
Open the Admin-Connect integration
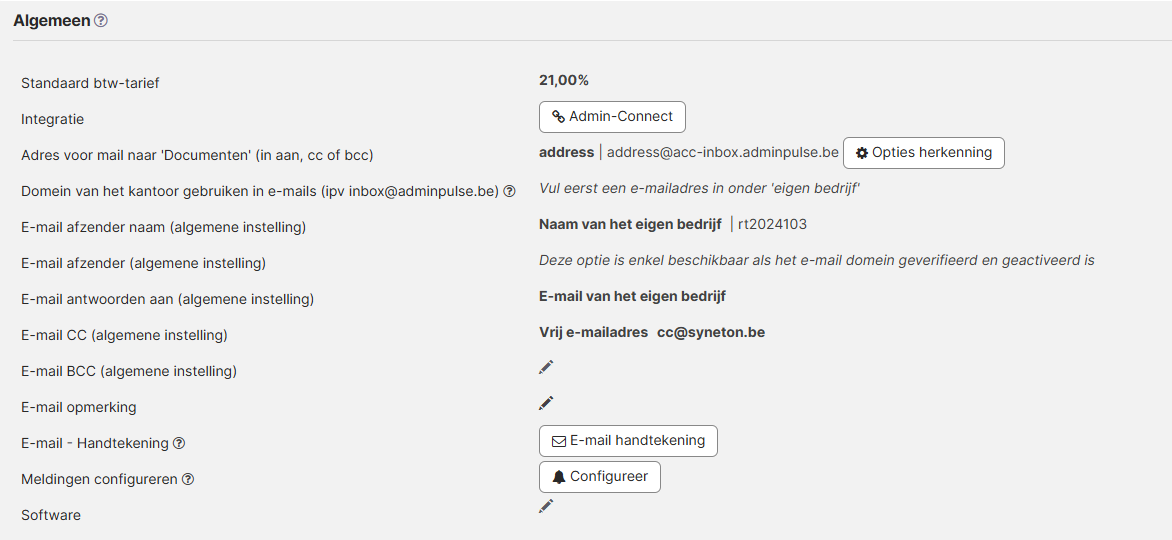612,117
